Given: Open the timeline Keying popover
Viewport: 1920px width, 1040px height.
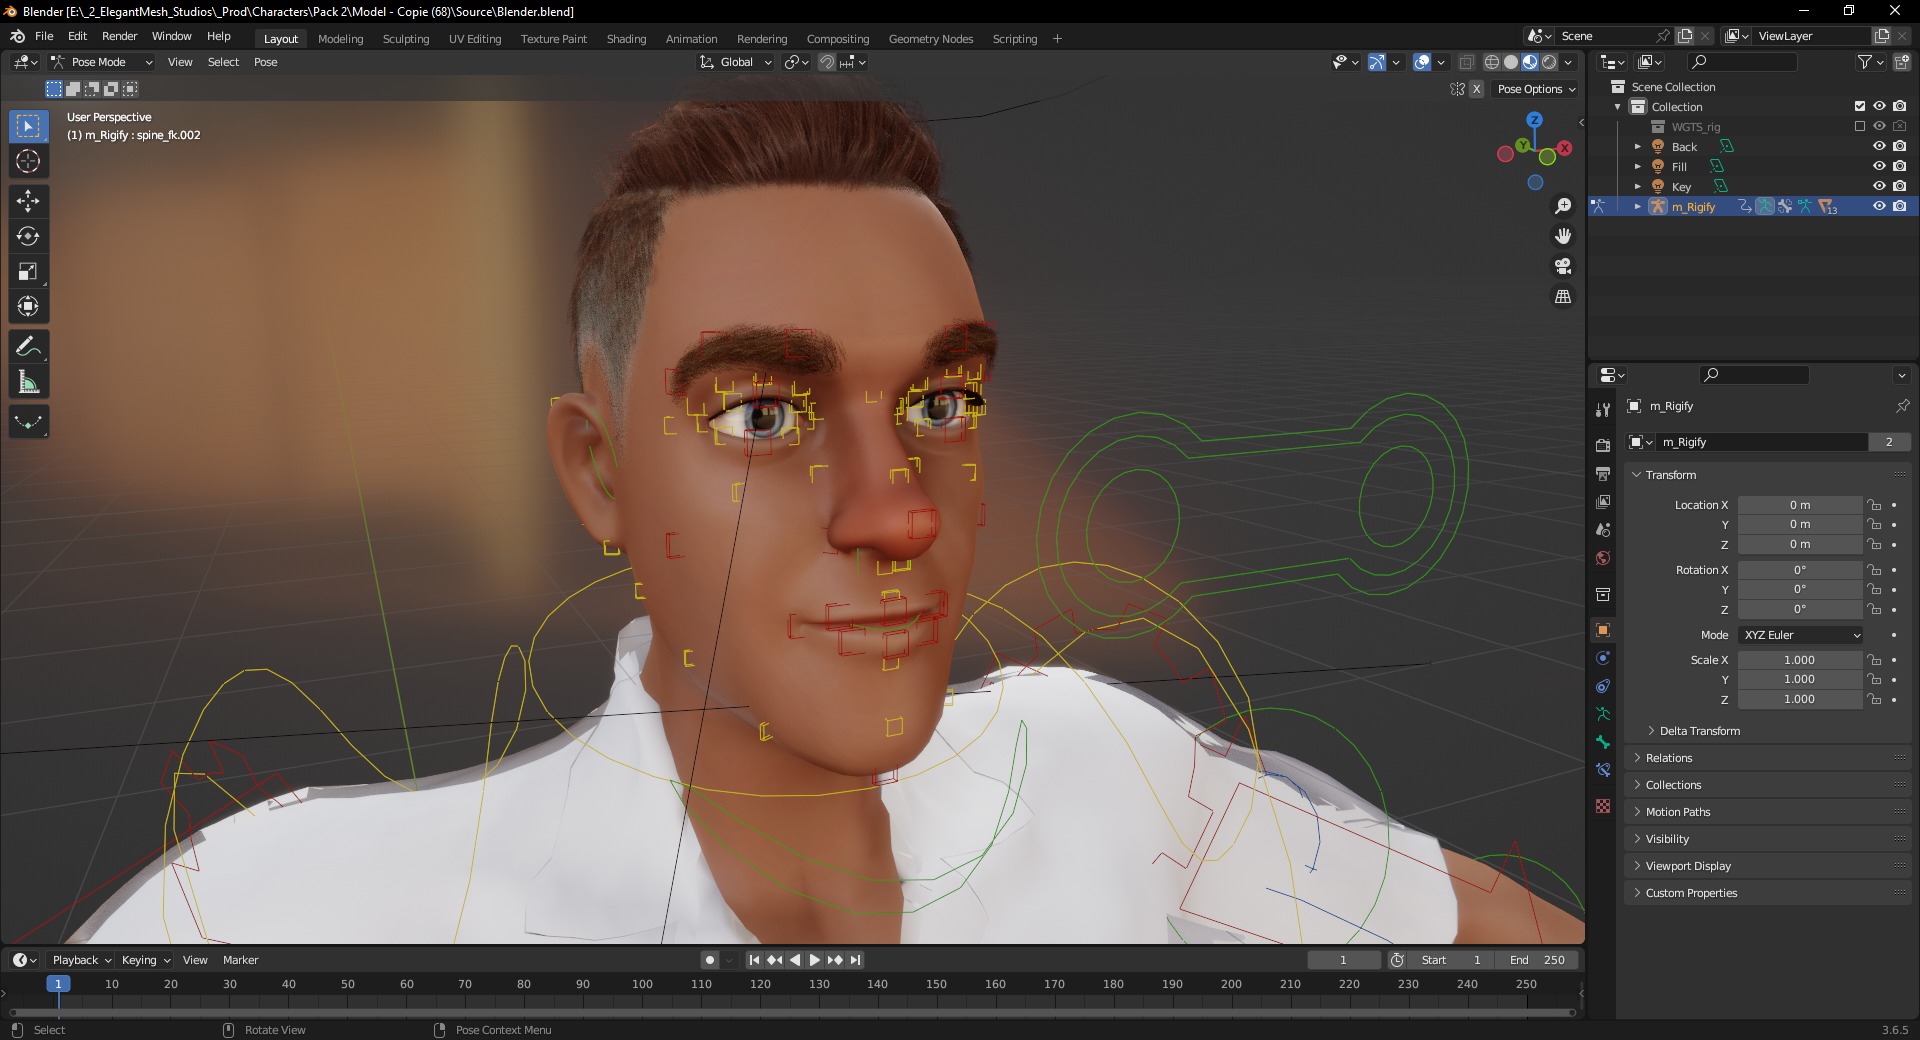Looking at the screenshot, I should 146,960.
